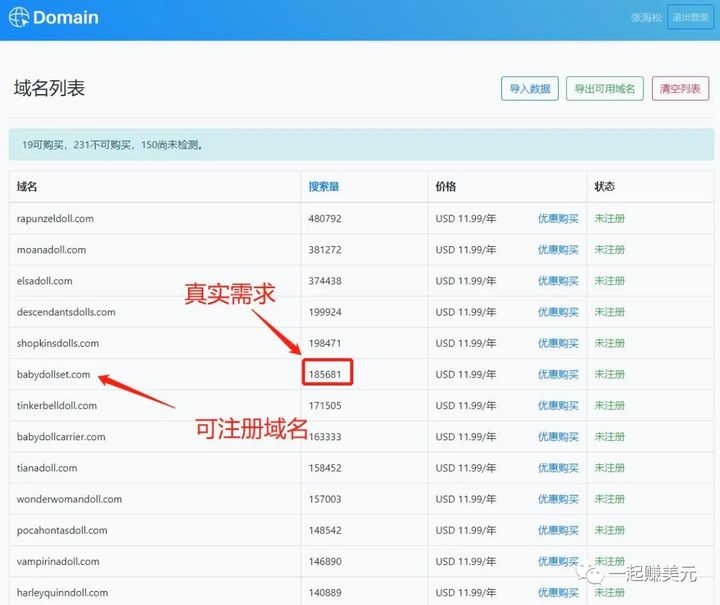Click 优惠购买 for tinkerbelldoll.com
The image size is (720, 605).
[558, 406]
